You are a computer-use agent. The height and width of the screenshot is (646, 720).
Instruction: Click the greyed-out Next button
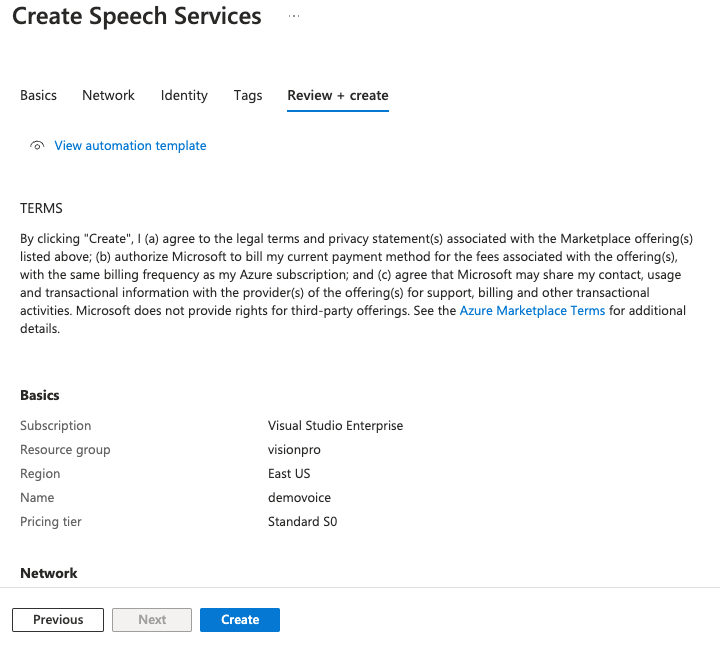152,620
